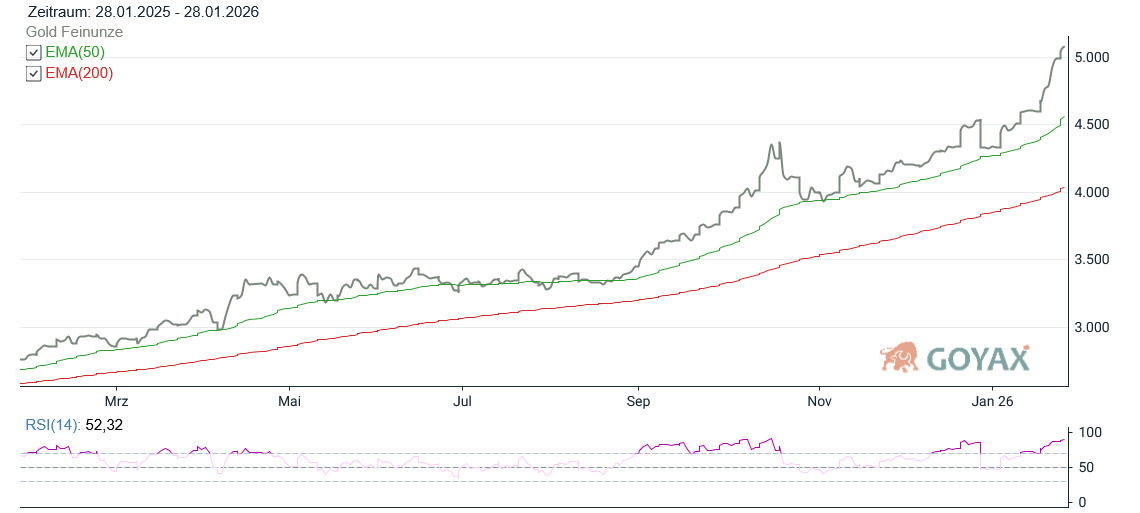
Task: Click the Mrz label on time axis
Action: pos(117,401)
